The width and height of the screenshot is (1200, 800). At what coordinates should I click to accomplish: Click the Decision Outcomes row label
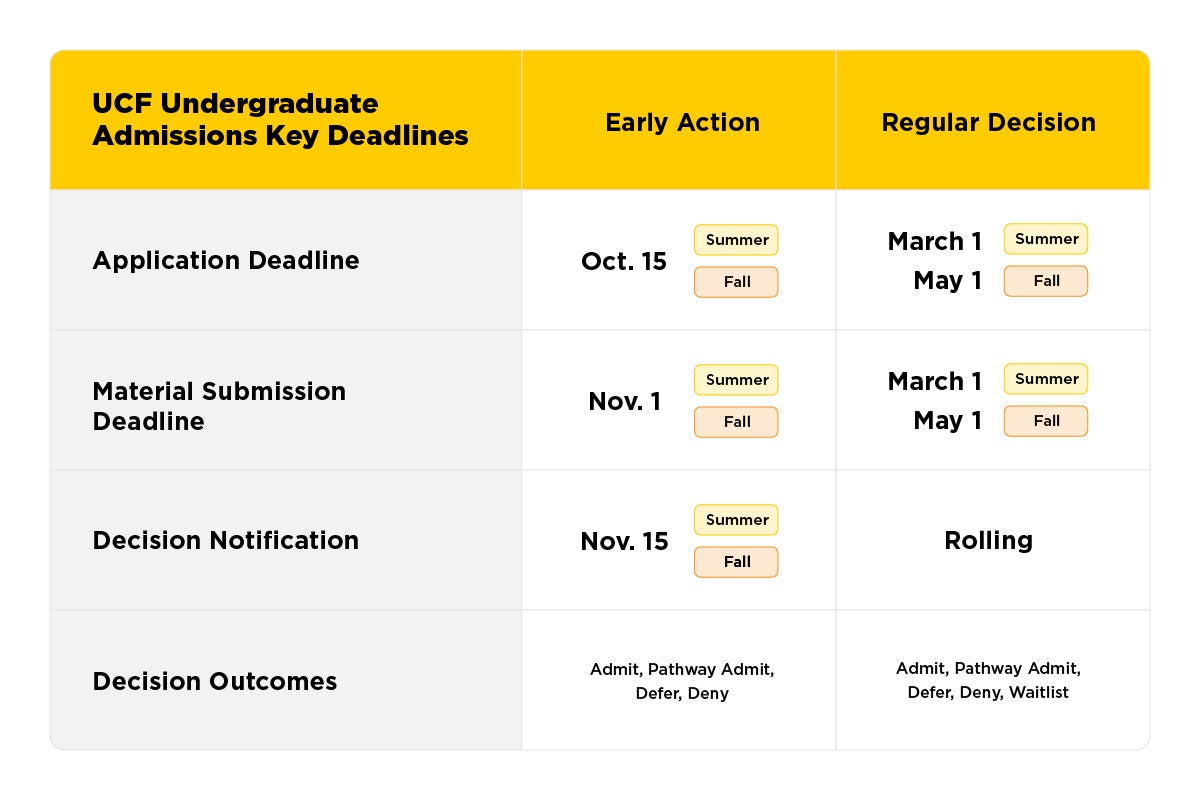pyautogui.click(x=215, y=681)
